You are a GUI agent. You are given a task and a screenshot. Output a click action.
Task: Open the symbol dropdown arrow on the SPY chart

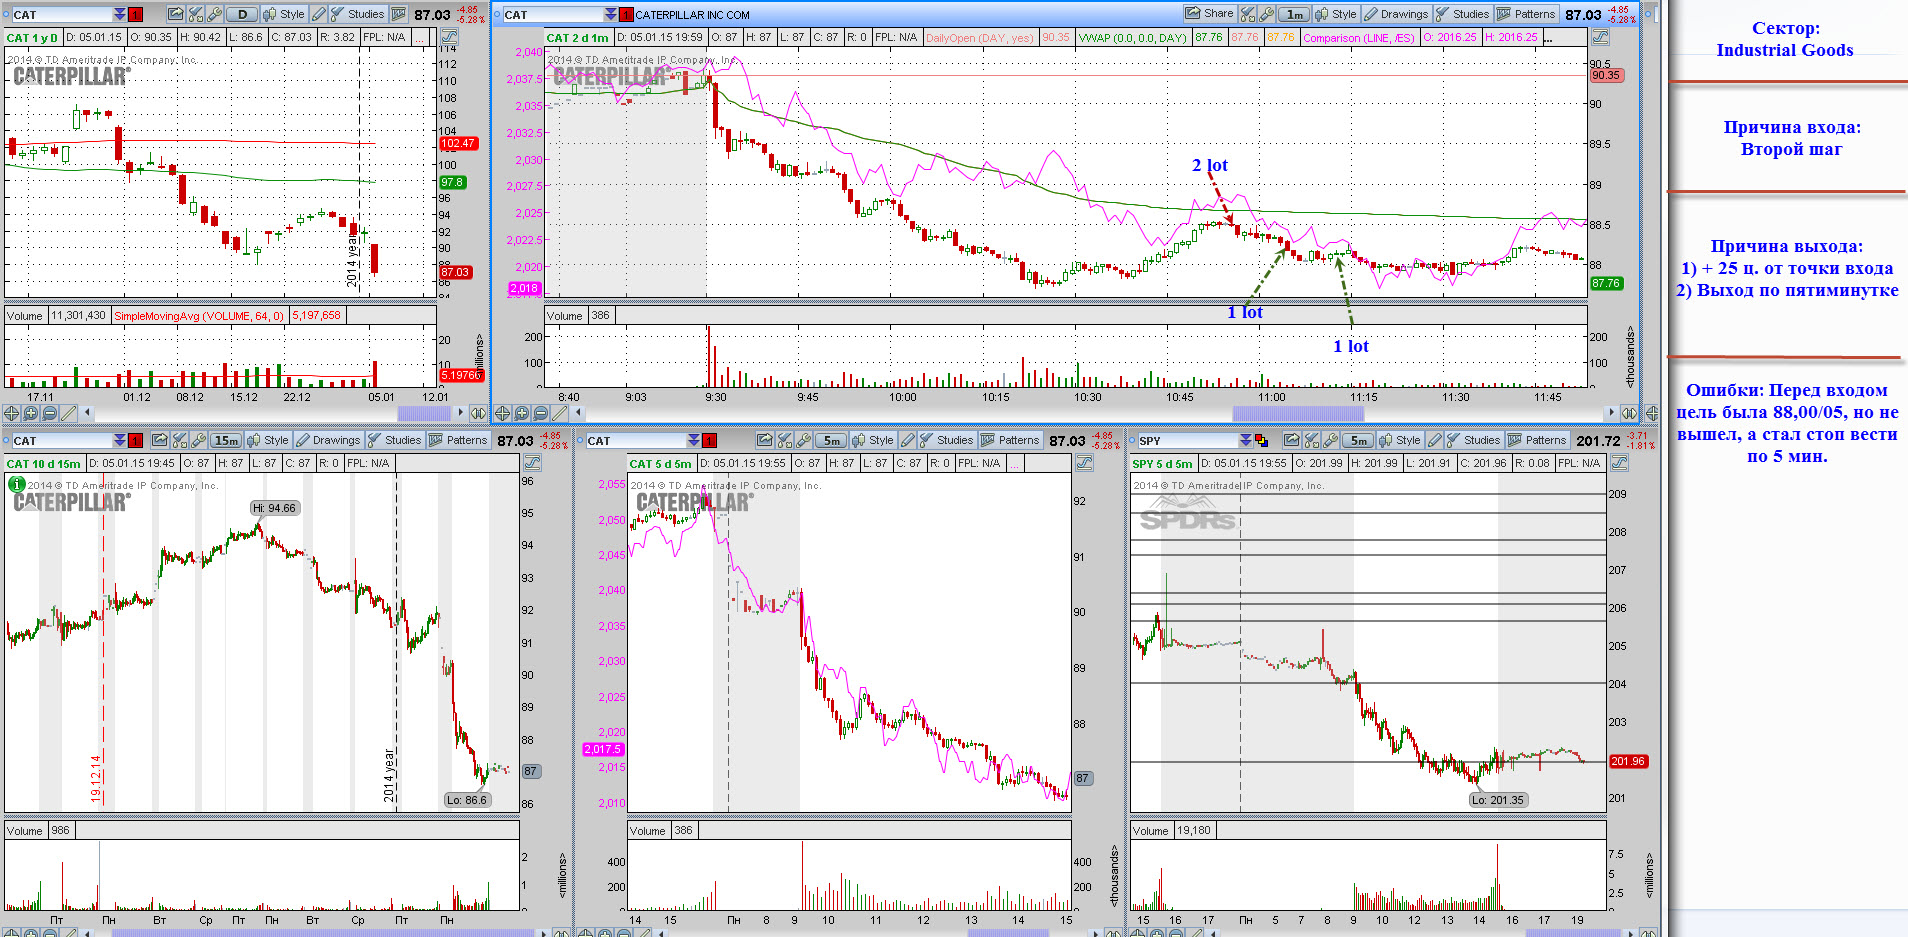pos(1245,440)
